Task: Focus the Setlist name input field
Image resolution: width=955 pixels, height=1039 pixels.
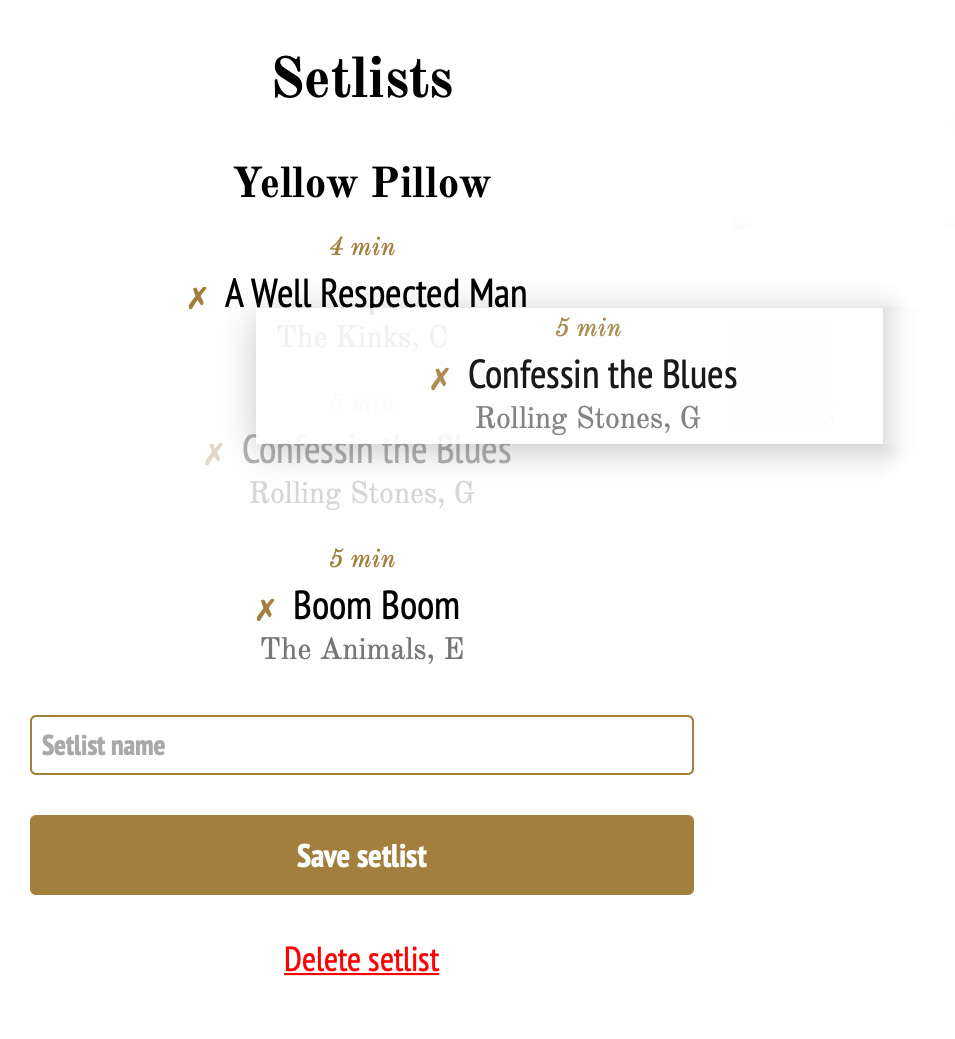Action: click(x=361, y=745)
